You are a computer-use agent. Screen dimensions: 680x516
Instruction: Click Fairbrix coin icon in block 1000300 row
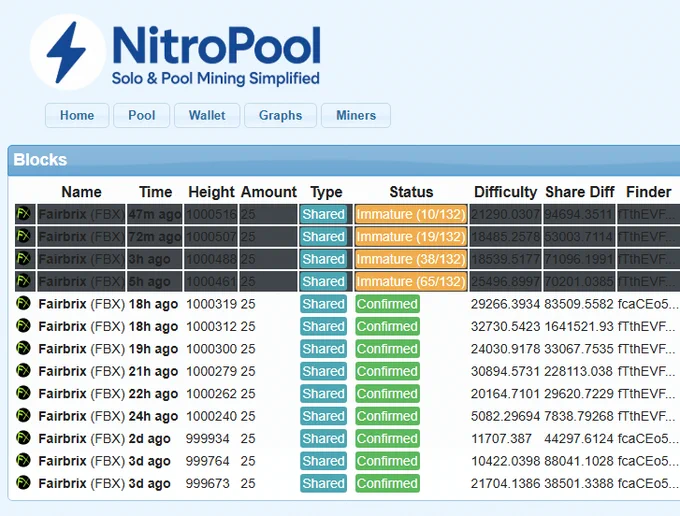[23, 348]
